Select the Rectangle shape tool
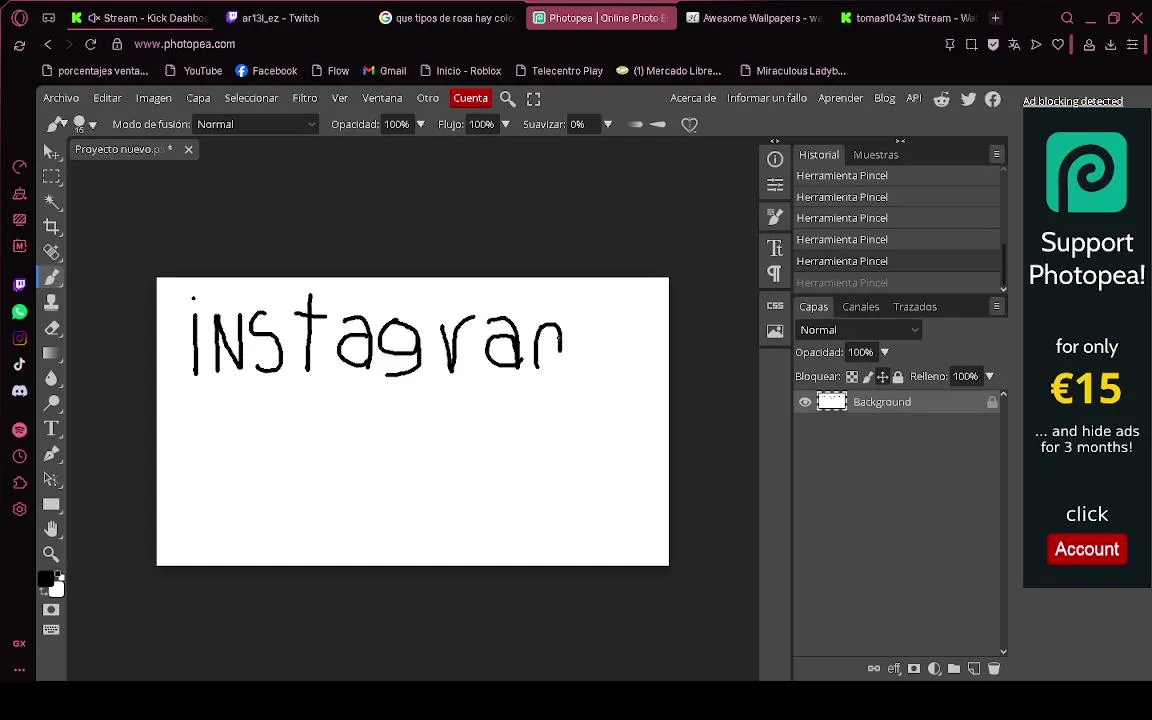Image resolution: width=1152 pixels, height=720 pixels. (x=51, y=504)
